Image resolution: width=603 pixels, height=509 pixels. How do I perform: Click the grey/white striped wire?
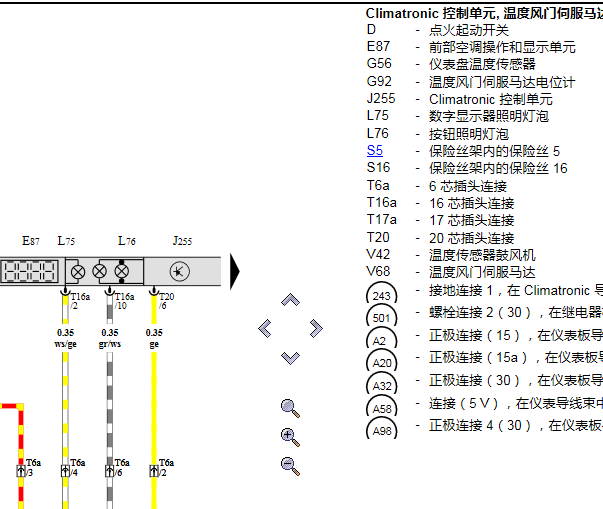[110, 408]
